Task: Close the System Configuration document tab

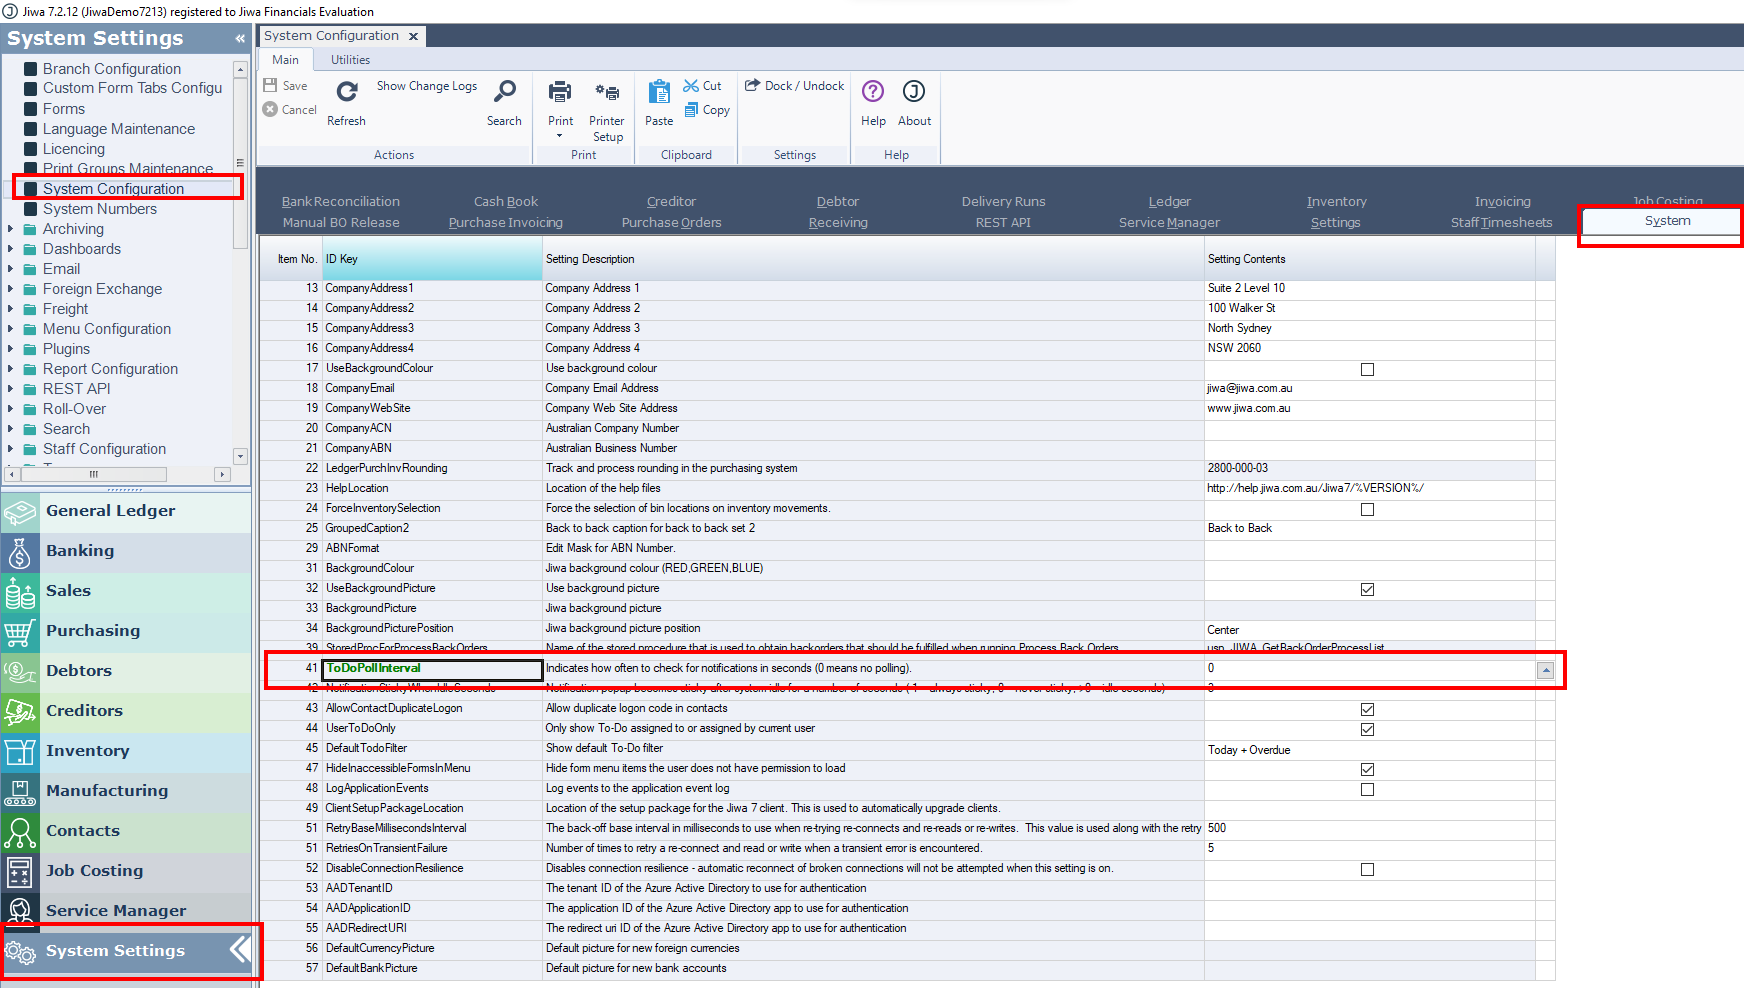Action: (413, 36)
